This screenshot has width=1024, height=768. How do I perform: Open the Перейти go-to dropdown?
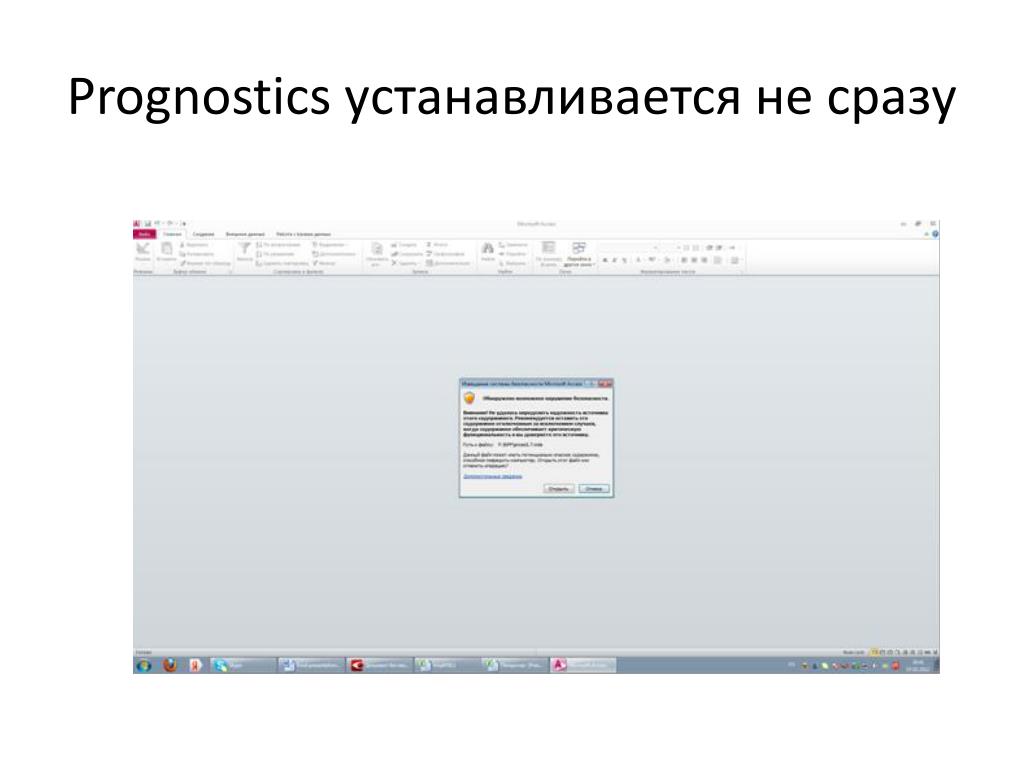click(x=513, y=254)
